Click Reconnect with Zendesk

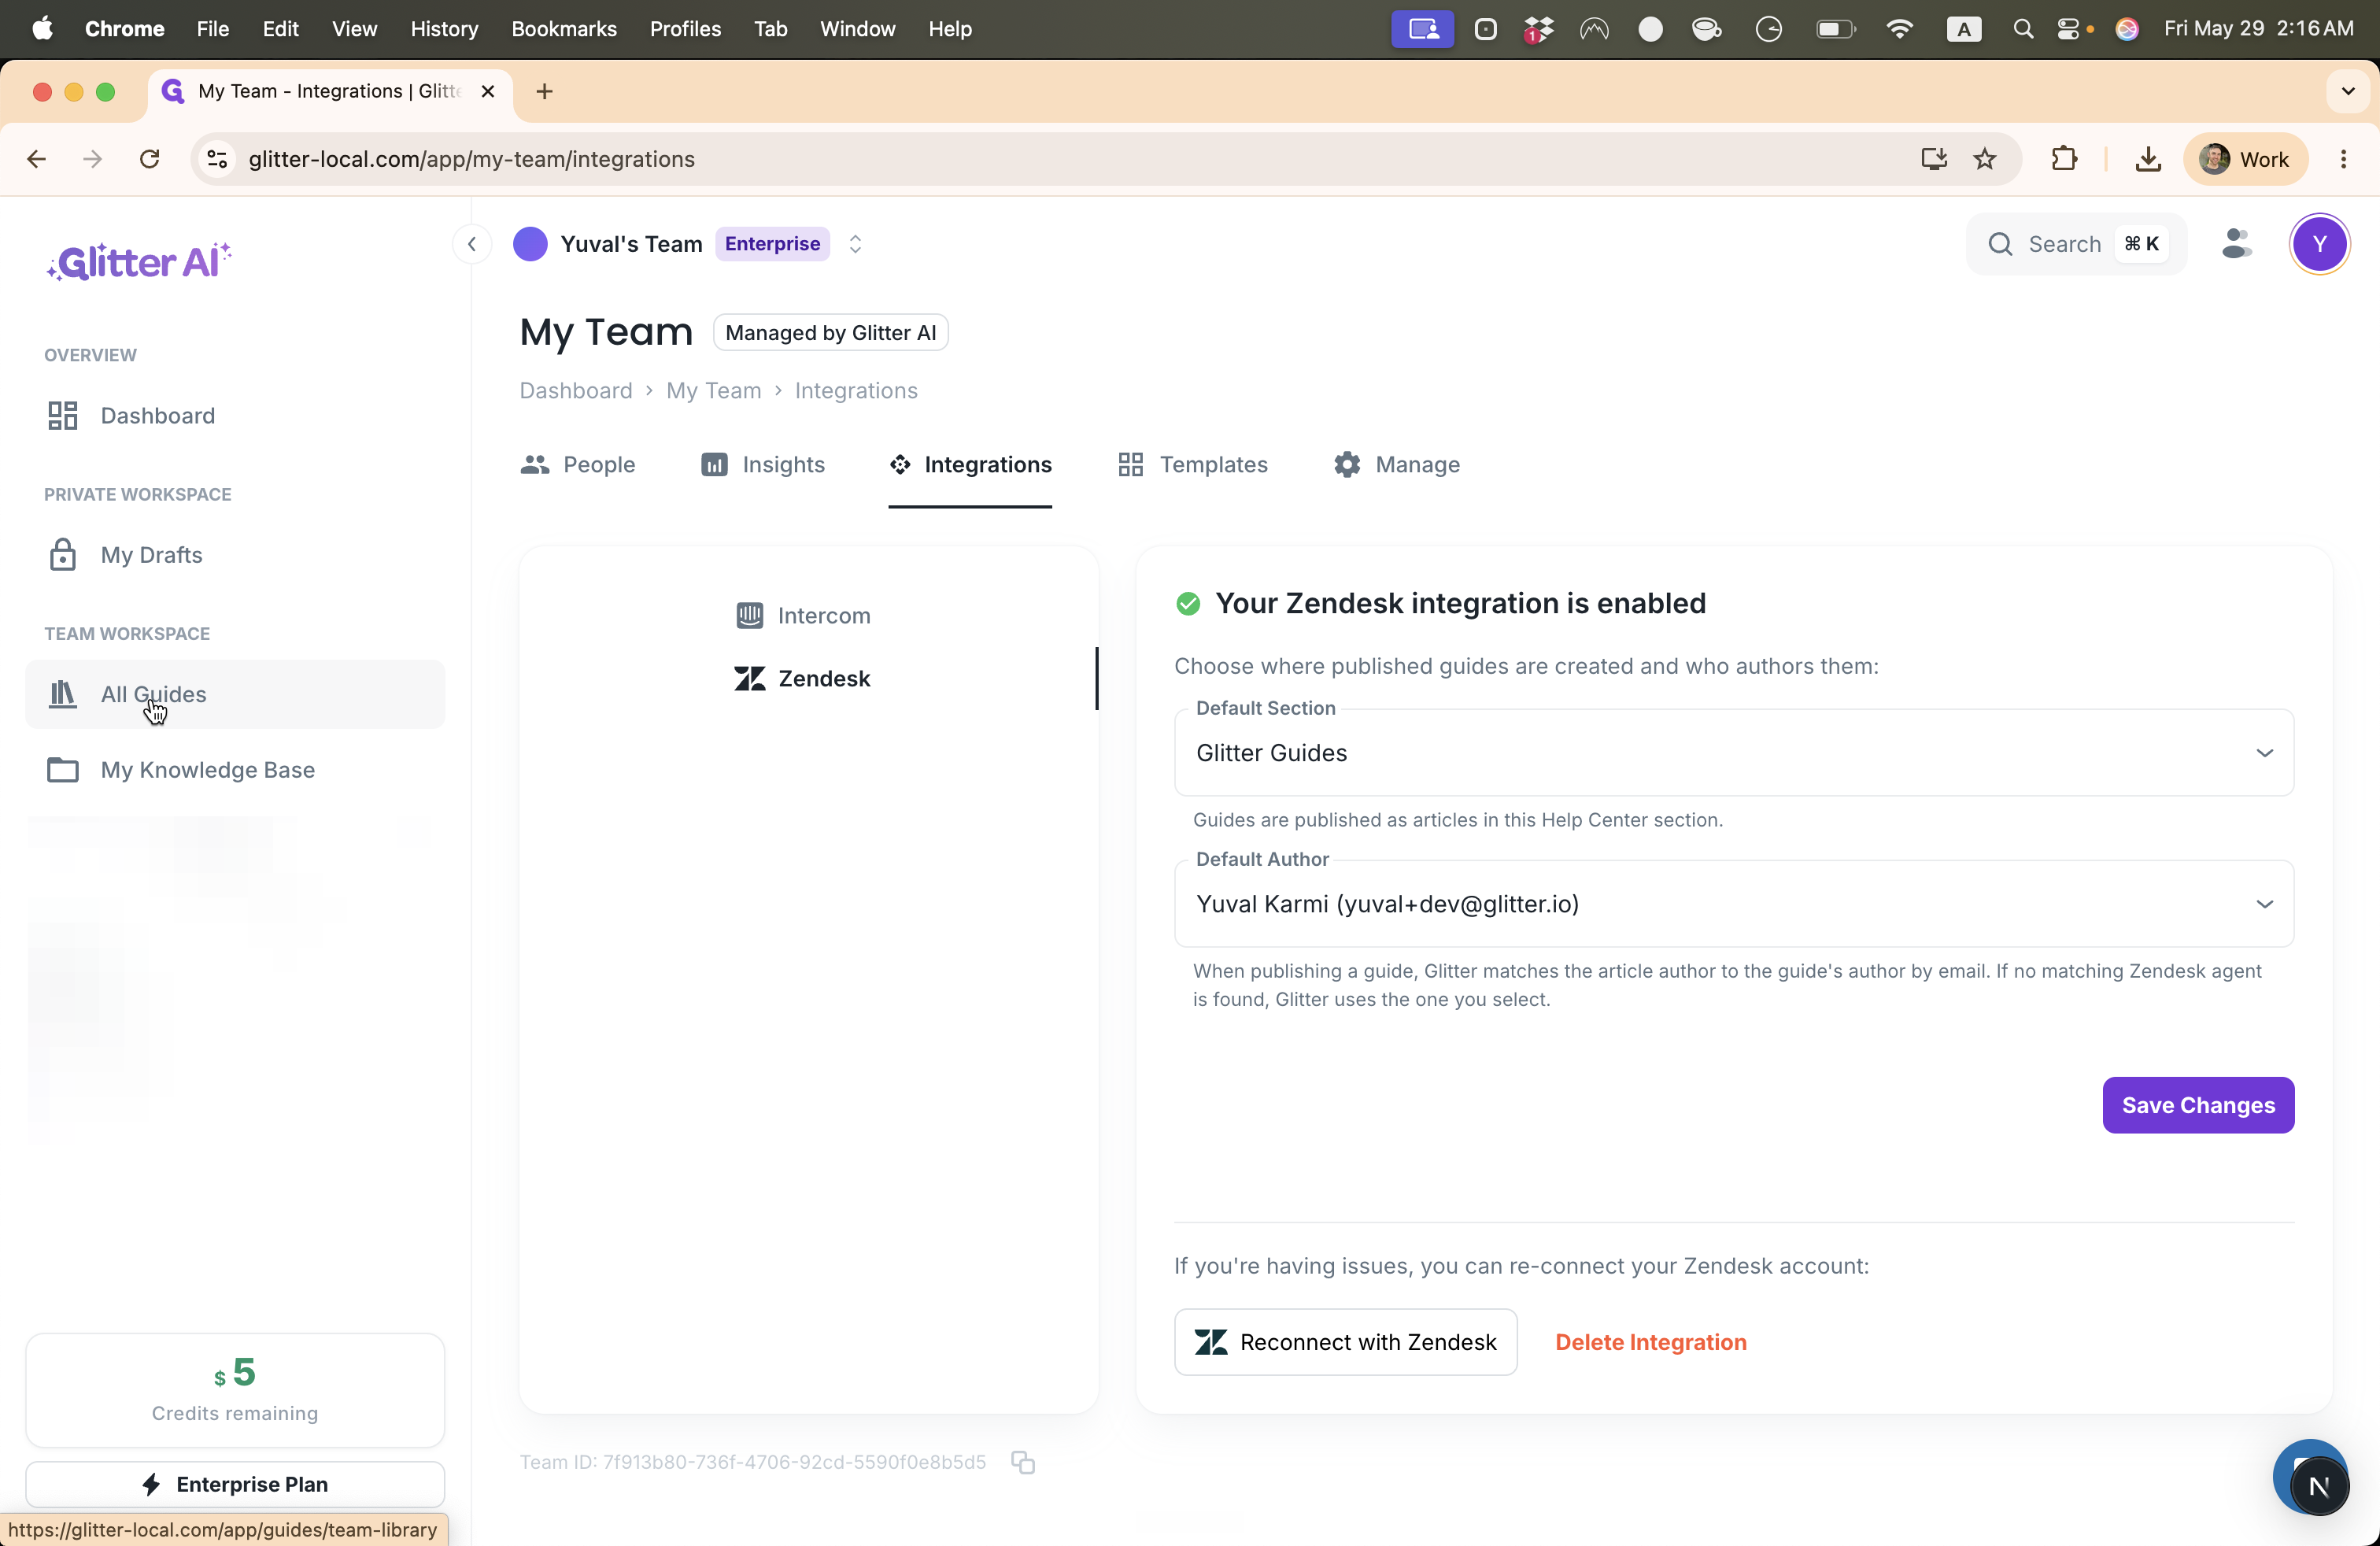pyautogui.click(x=1345, y=1342)
